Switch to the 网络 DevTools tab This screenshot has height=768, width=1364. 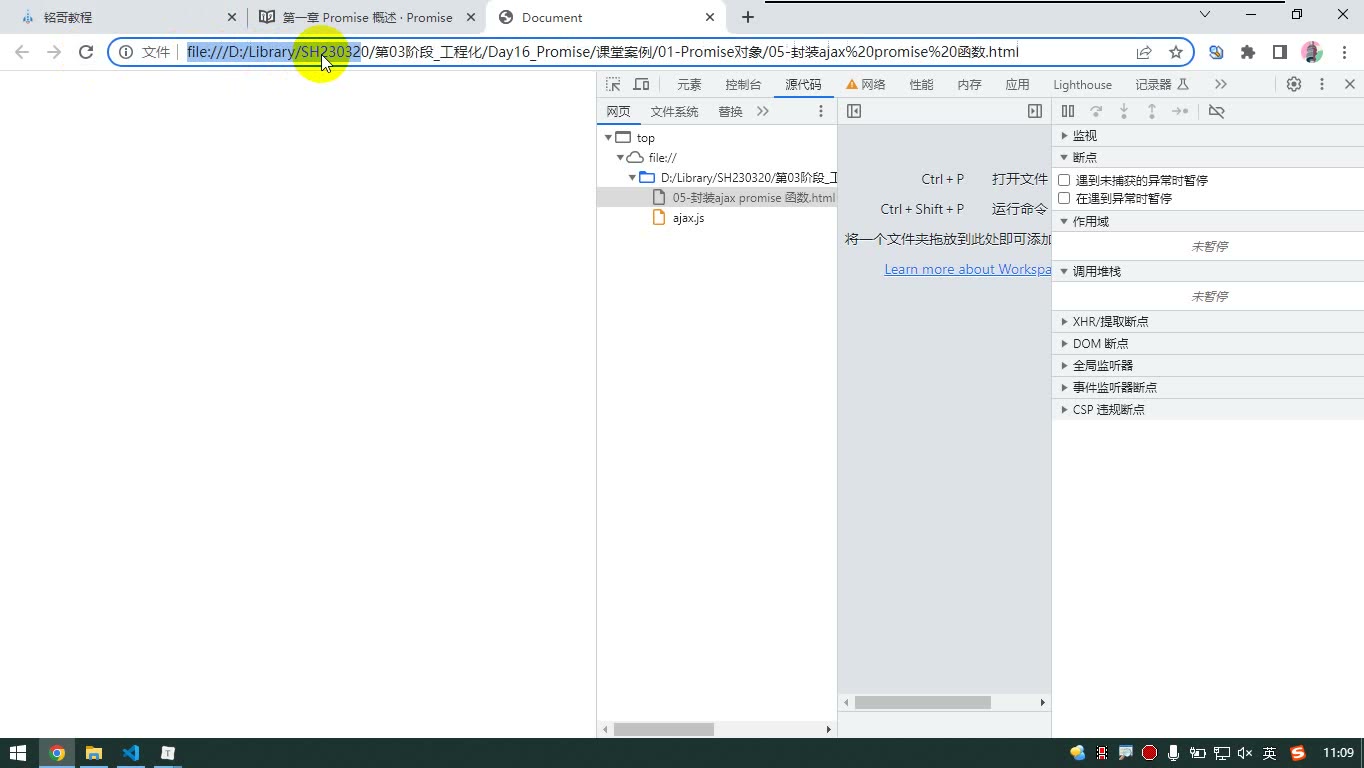coord(866,85)
